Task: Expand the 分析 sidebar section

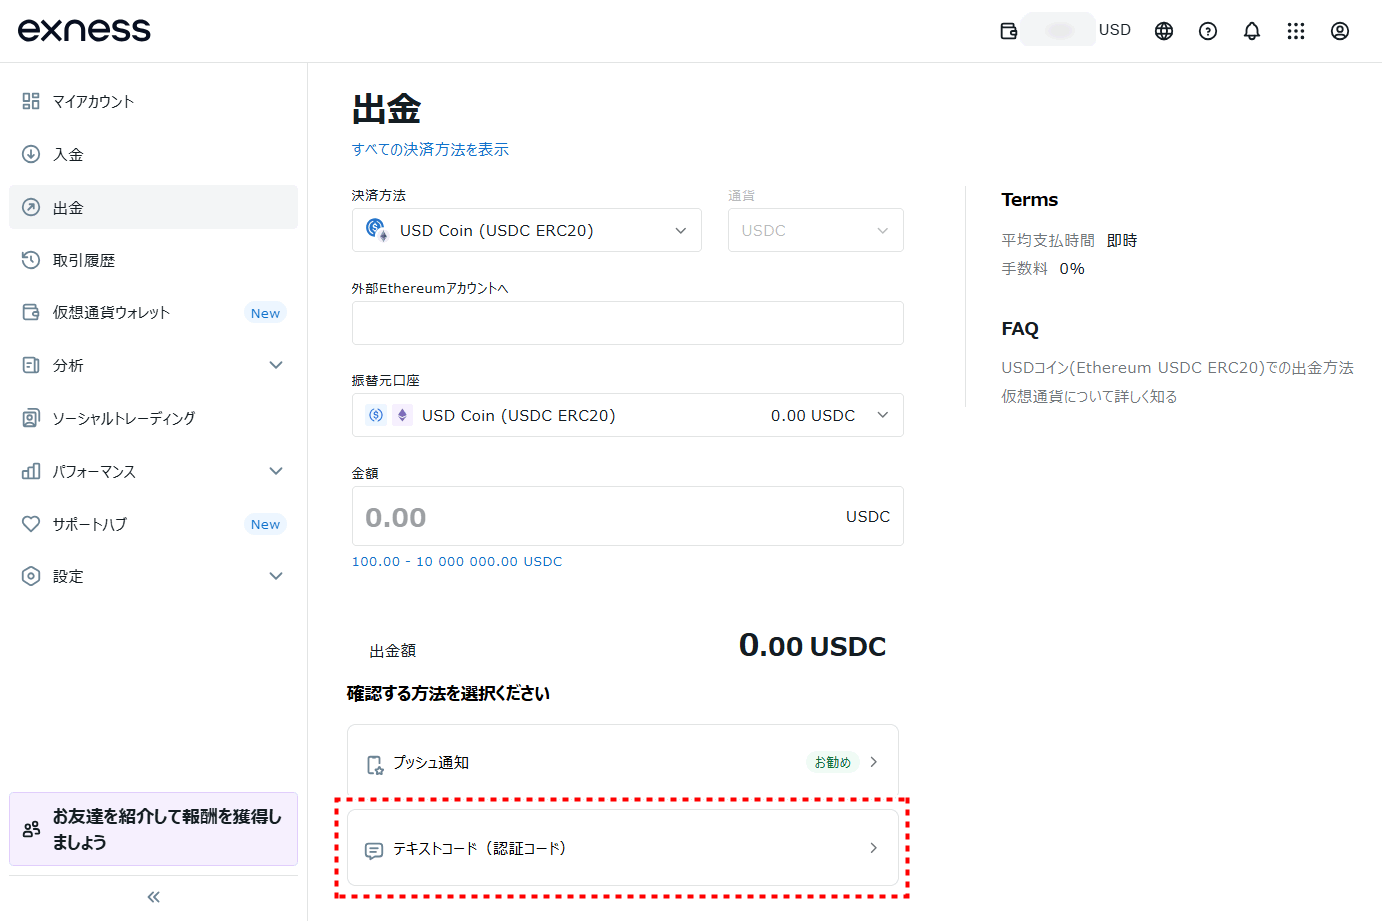Action: pyautogui.click(x=276, y=365)
